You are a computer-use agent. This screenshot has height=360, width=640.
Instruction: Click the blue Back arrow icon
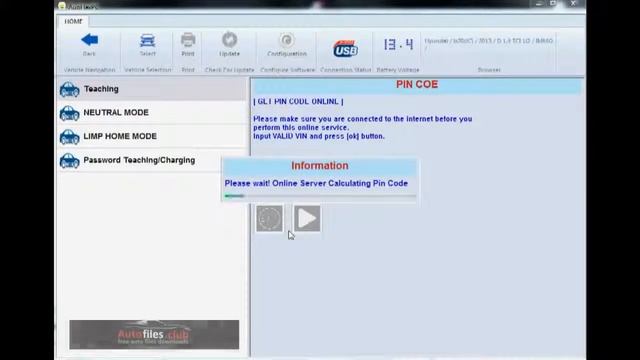click(89, 40)
